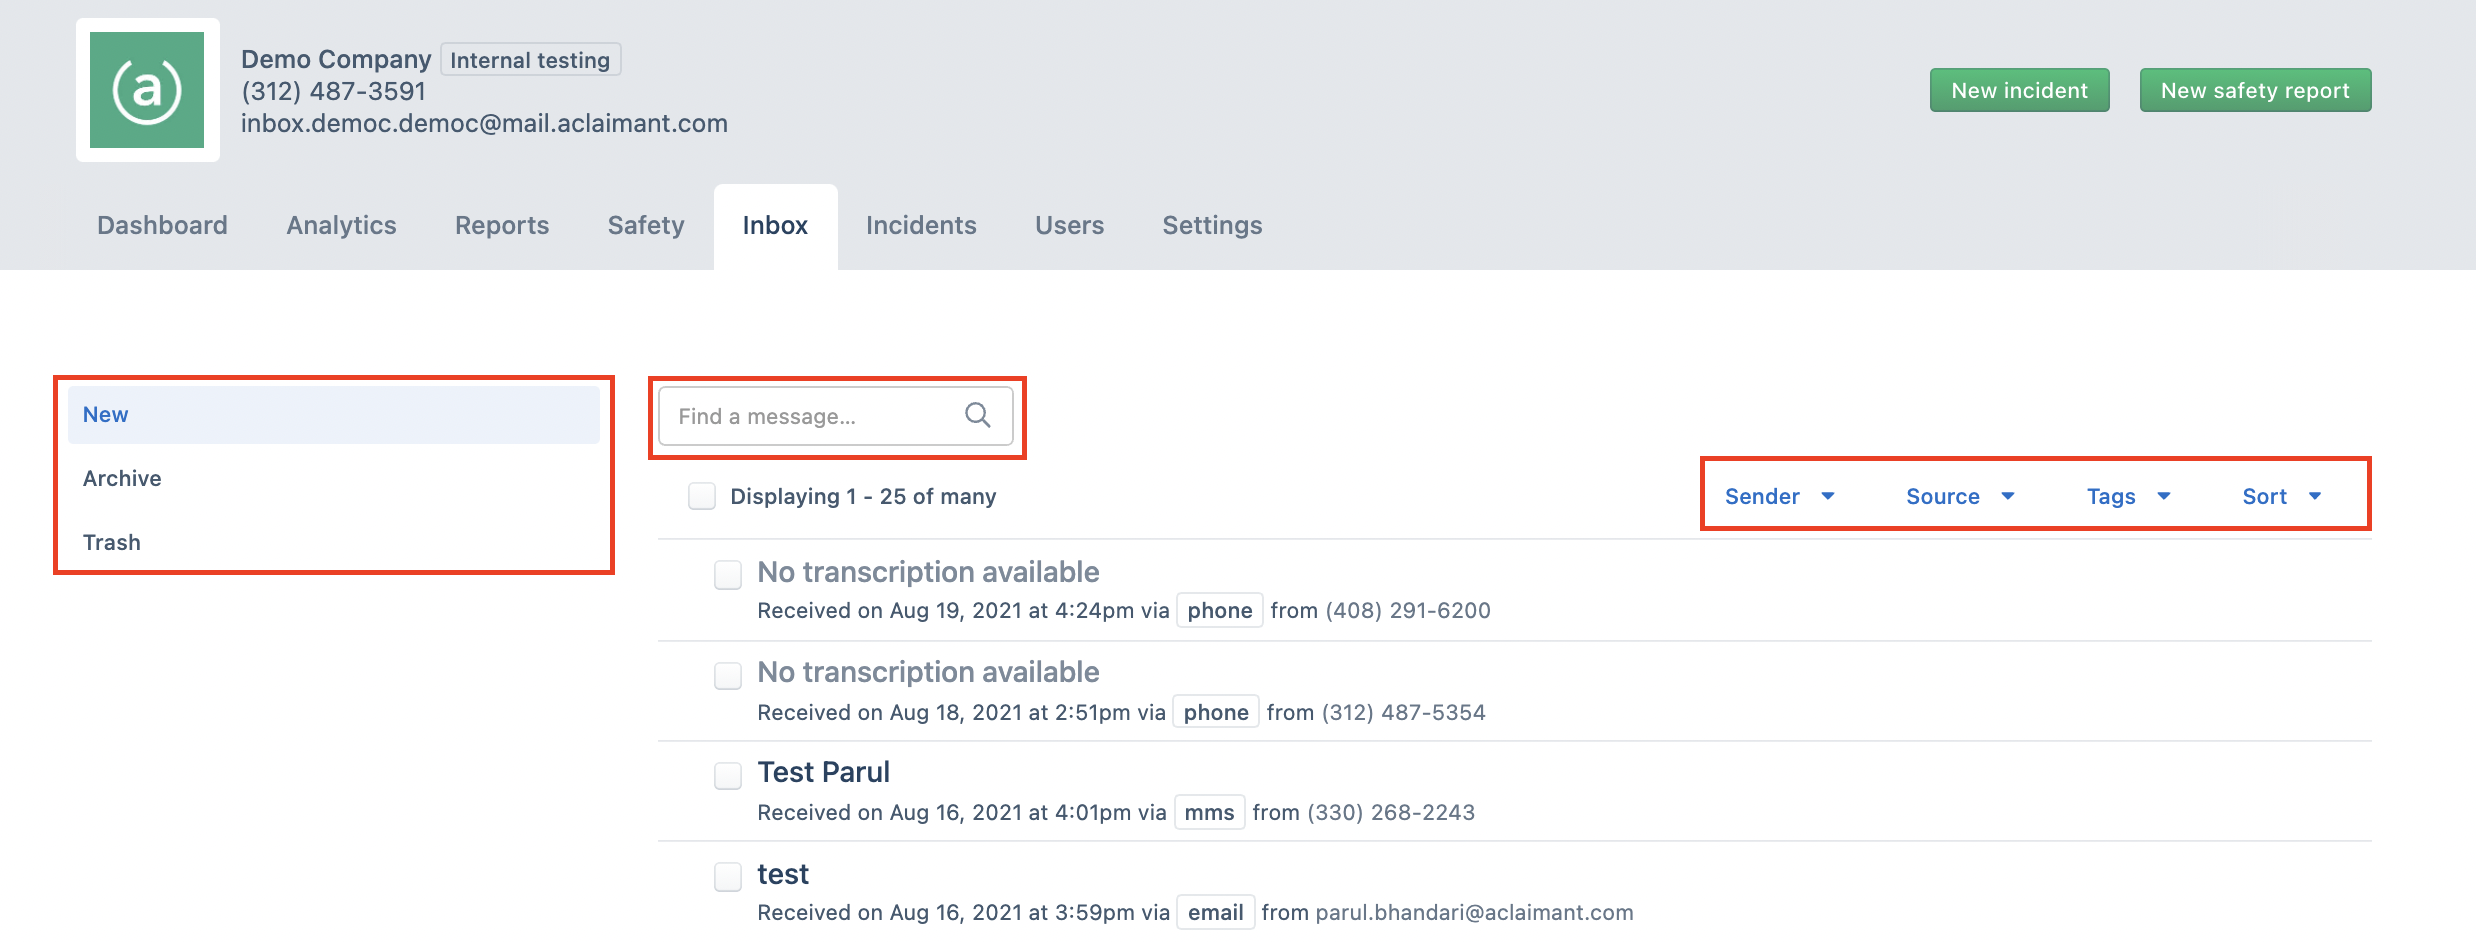Open Aug 19 'No transcription available' message
Screen dimensions: 2476x942
[x=928, y=572]
